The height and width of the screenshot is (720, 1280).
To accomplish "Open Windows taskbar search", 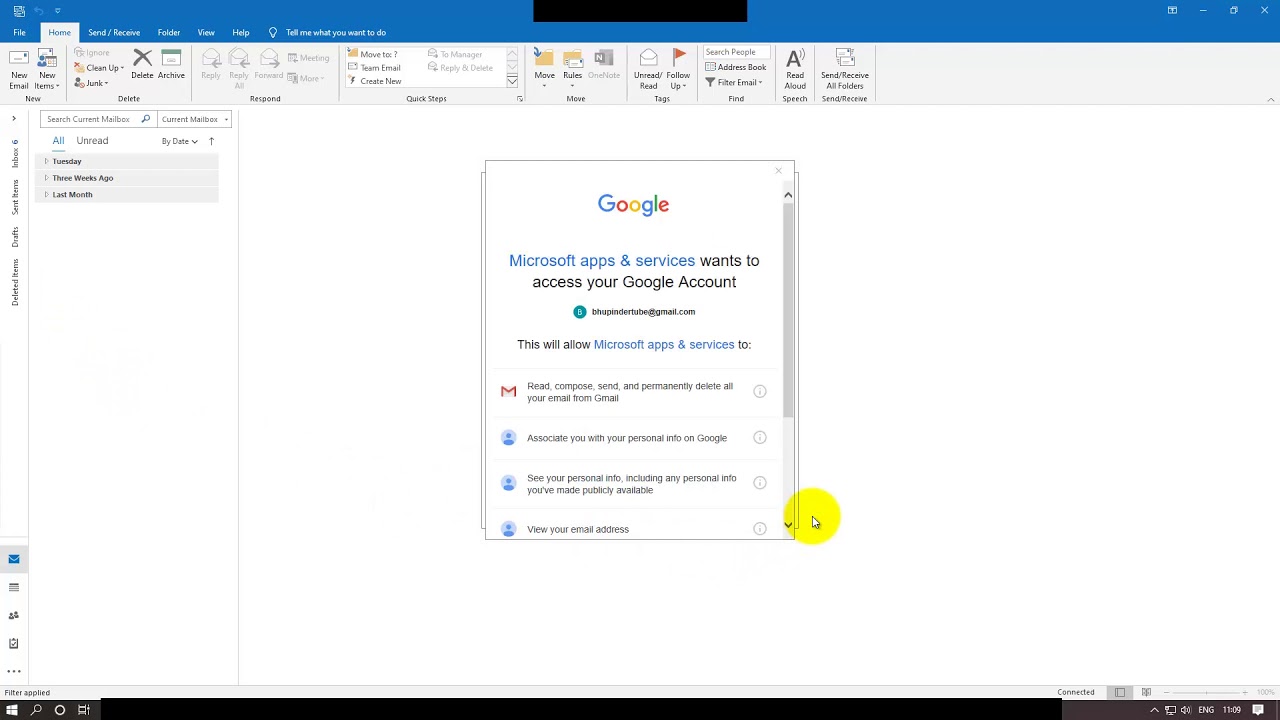I will [x=36, y=710].
